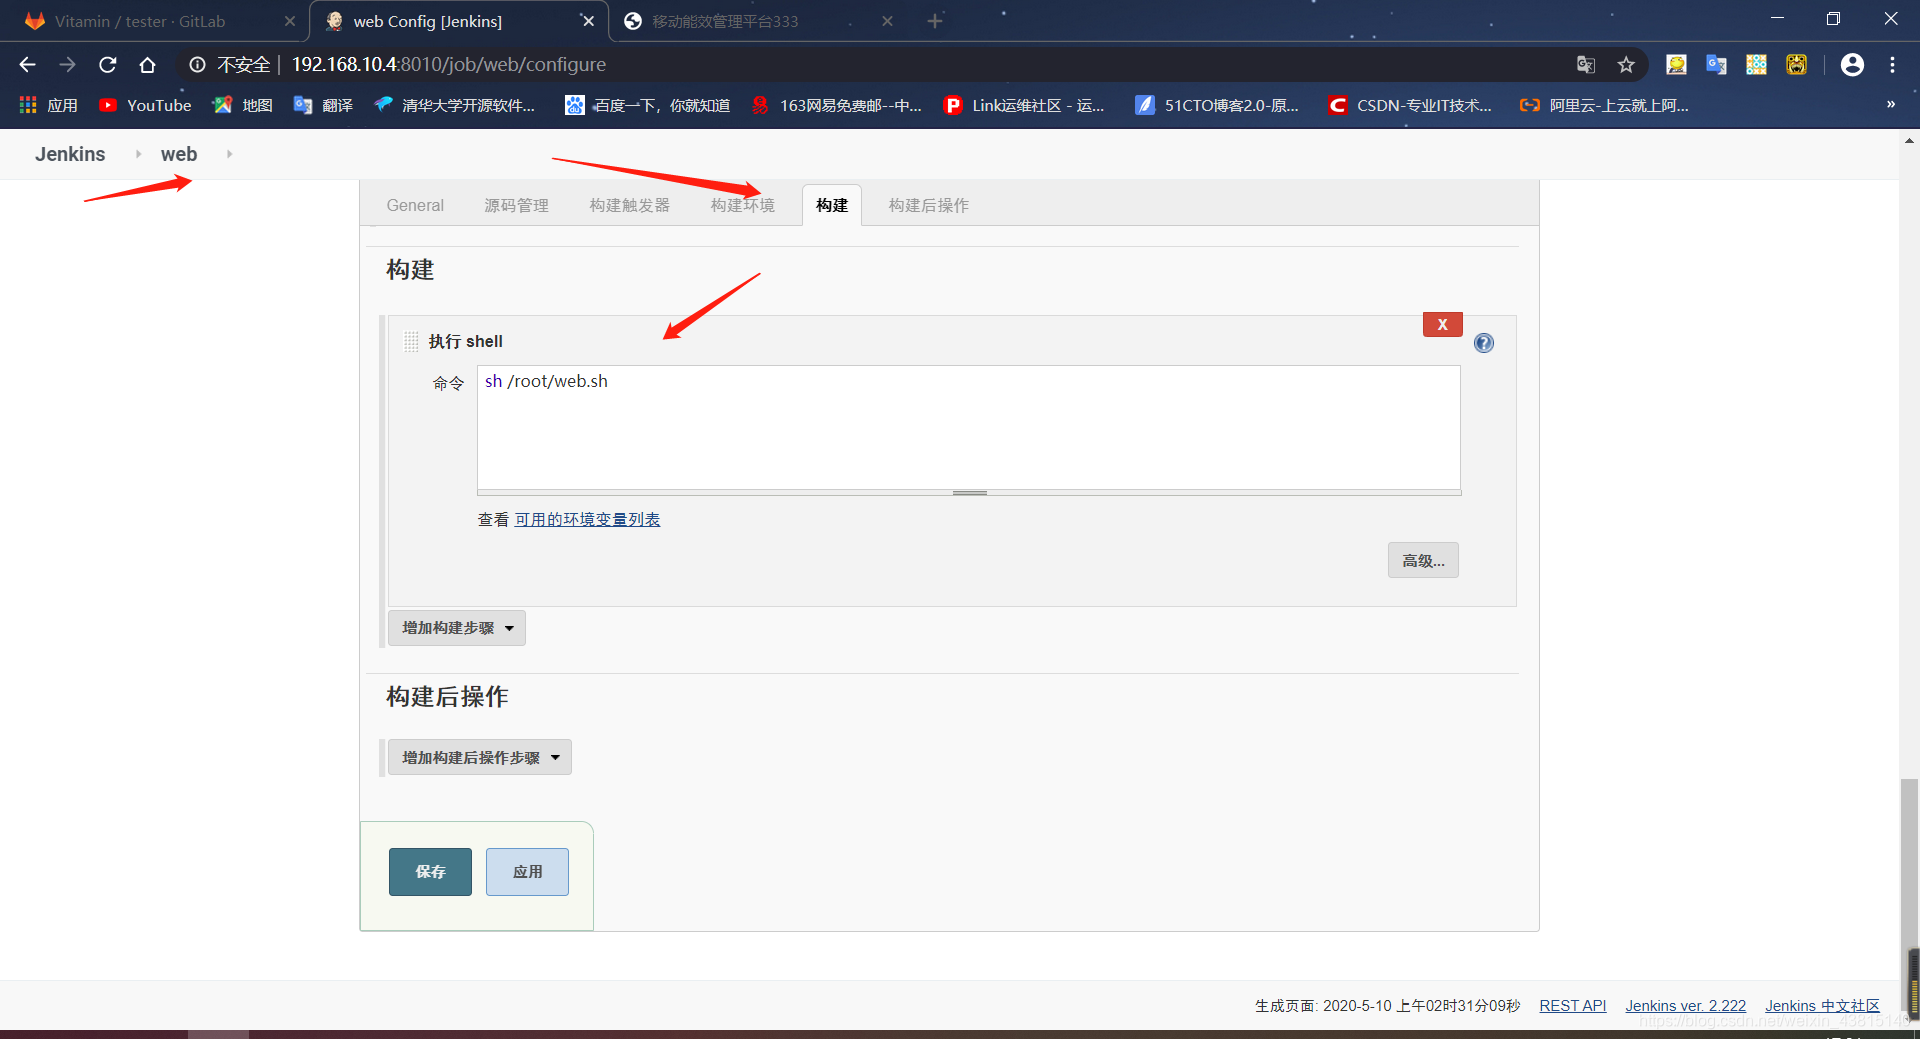
Task: Click the translate page icon in address bar
Action: pyautogui.click(x=1586, y=64)
